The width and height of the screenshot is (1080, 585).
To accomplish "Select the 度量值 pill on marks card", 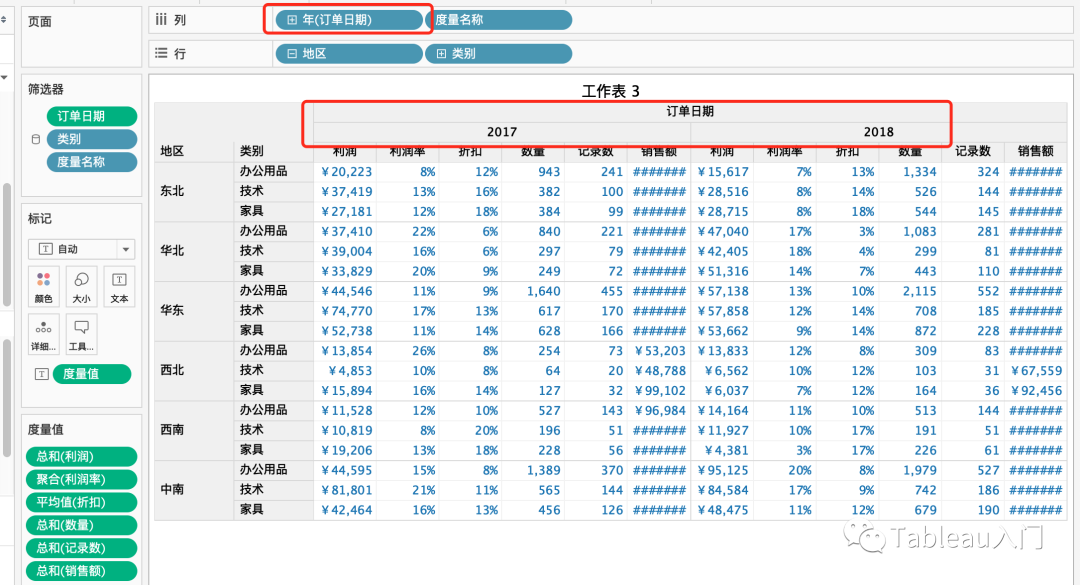I will coord(92,374).
